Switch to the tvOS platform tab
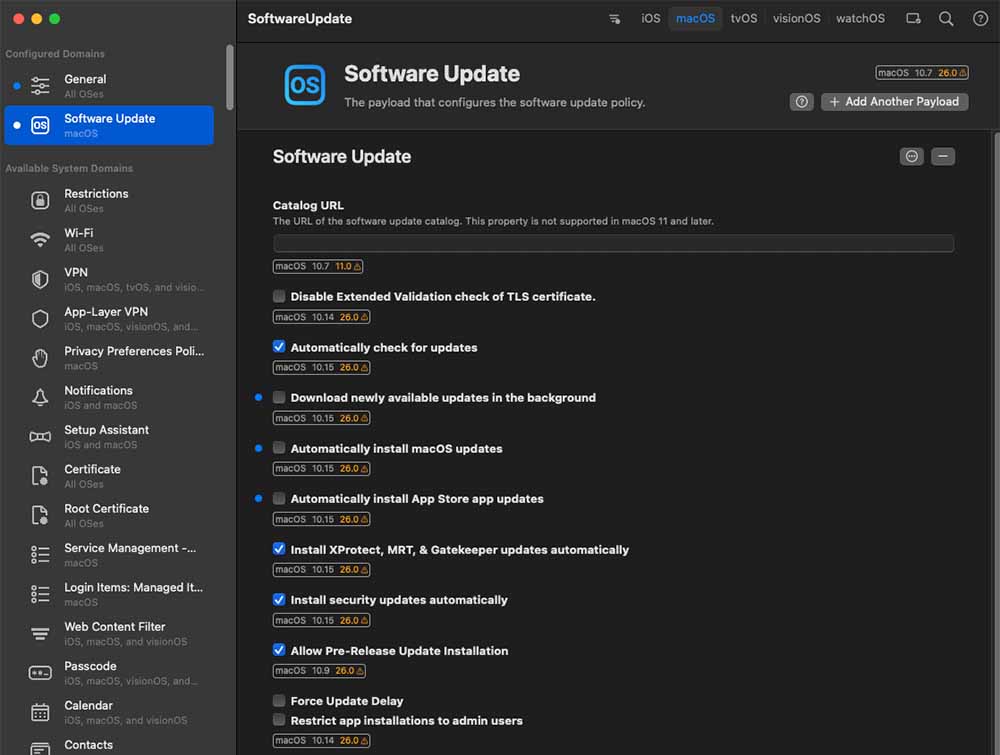The width and height of the screenshot is (1000, 755). [744, 18]
